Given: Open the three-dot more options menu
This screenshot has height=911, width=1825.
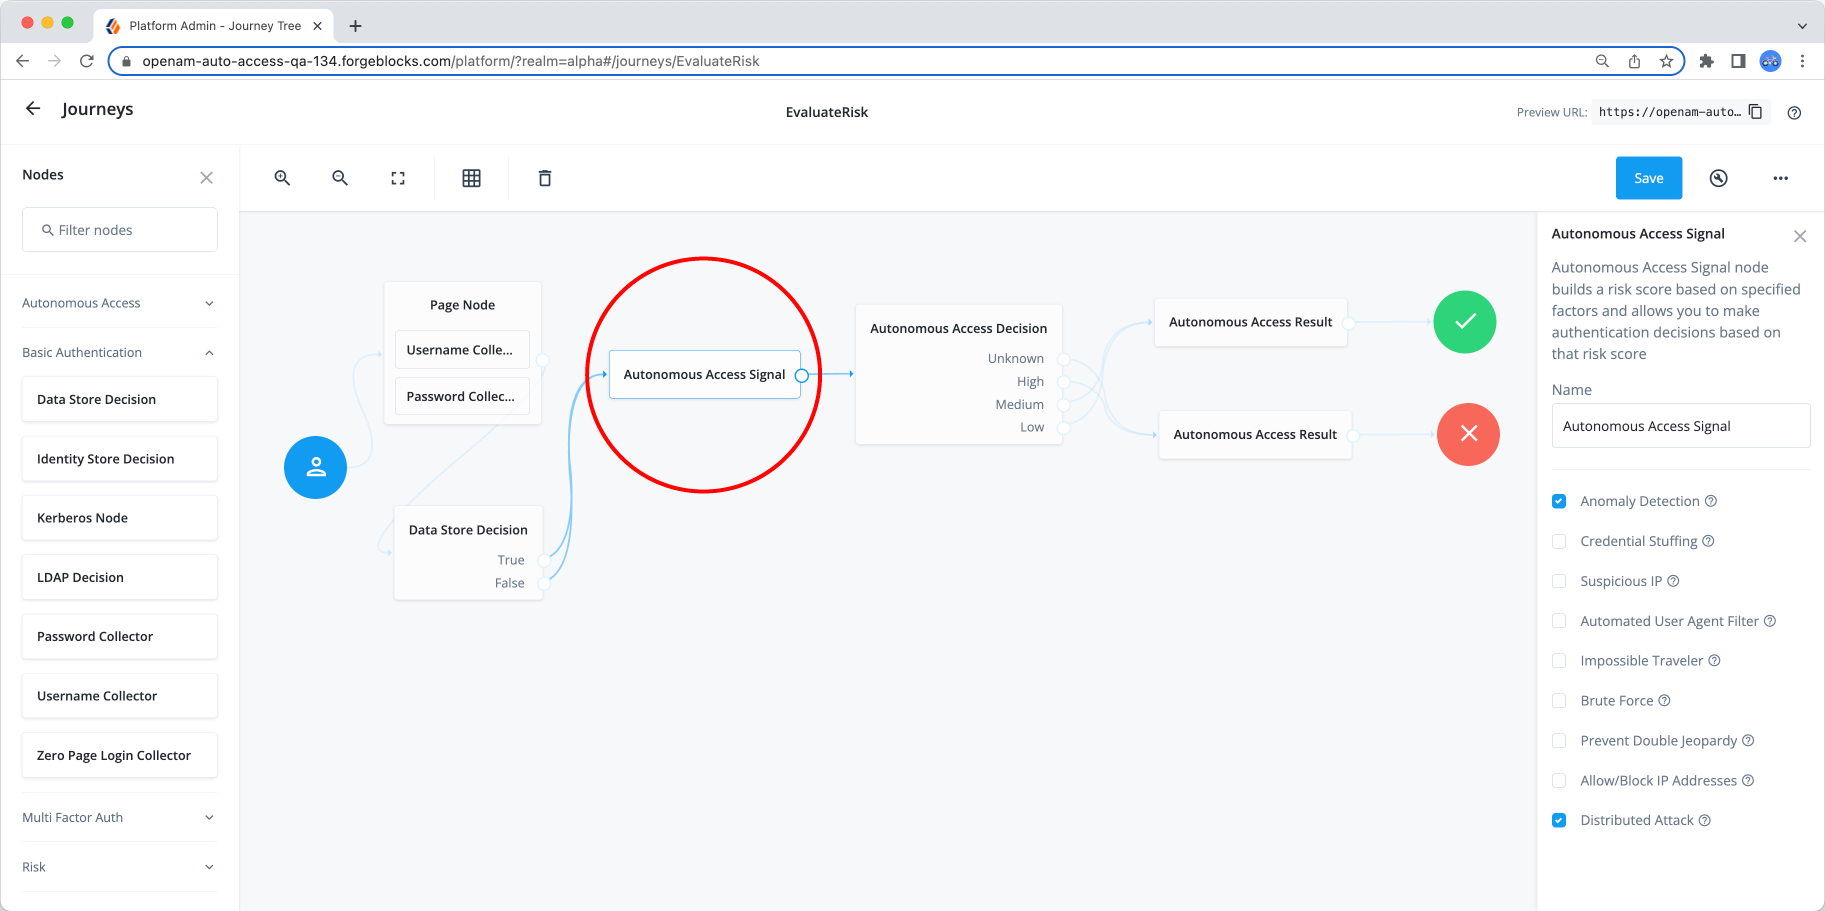Looking at the screenshot, I should point(1781,178).
